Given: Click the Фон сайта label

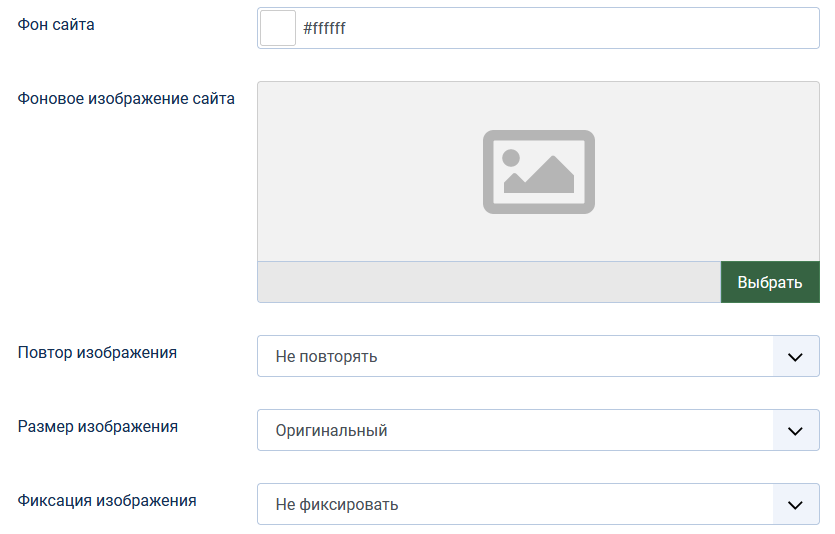Looking at the screenshot, I should pyautogui.click(x=56, y=25).
